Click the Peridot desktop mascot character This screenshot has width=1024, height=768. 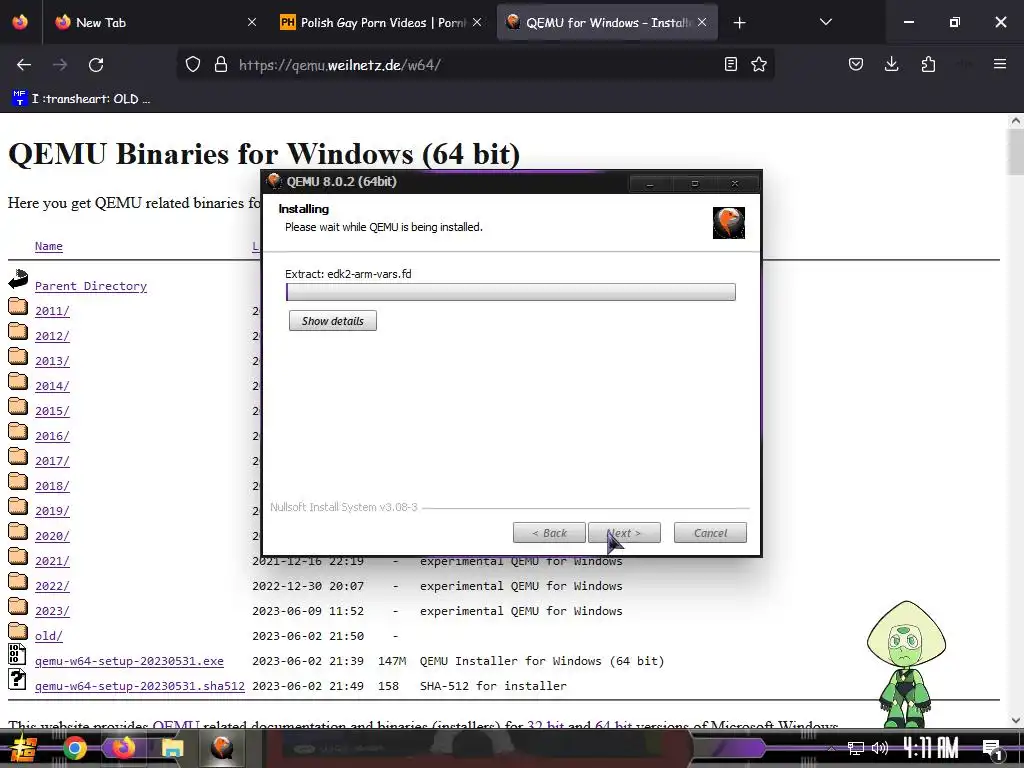pos(906,664)
